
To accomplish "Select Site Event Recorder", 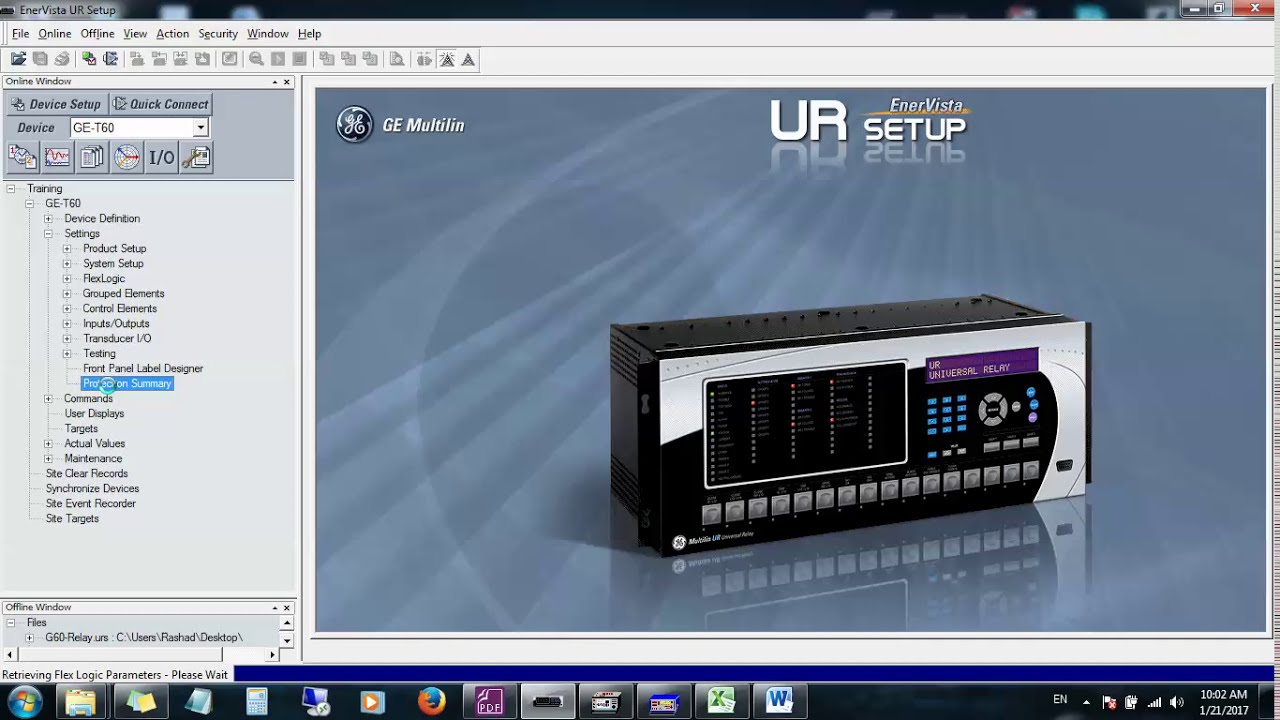I will pos(91,504).
